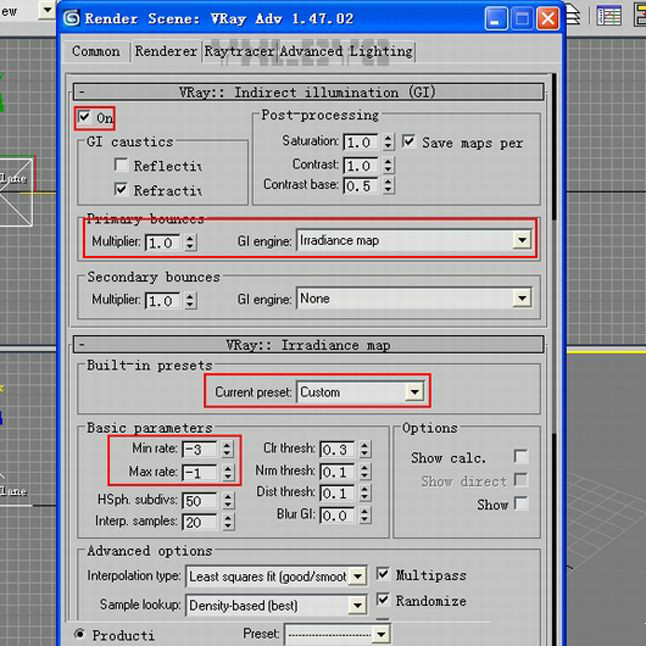The height and width of the screenshot is (646, 646).
Task: Click the Nrm thresh field
Action: (x=337, y=471)
